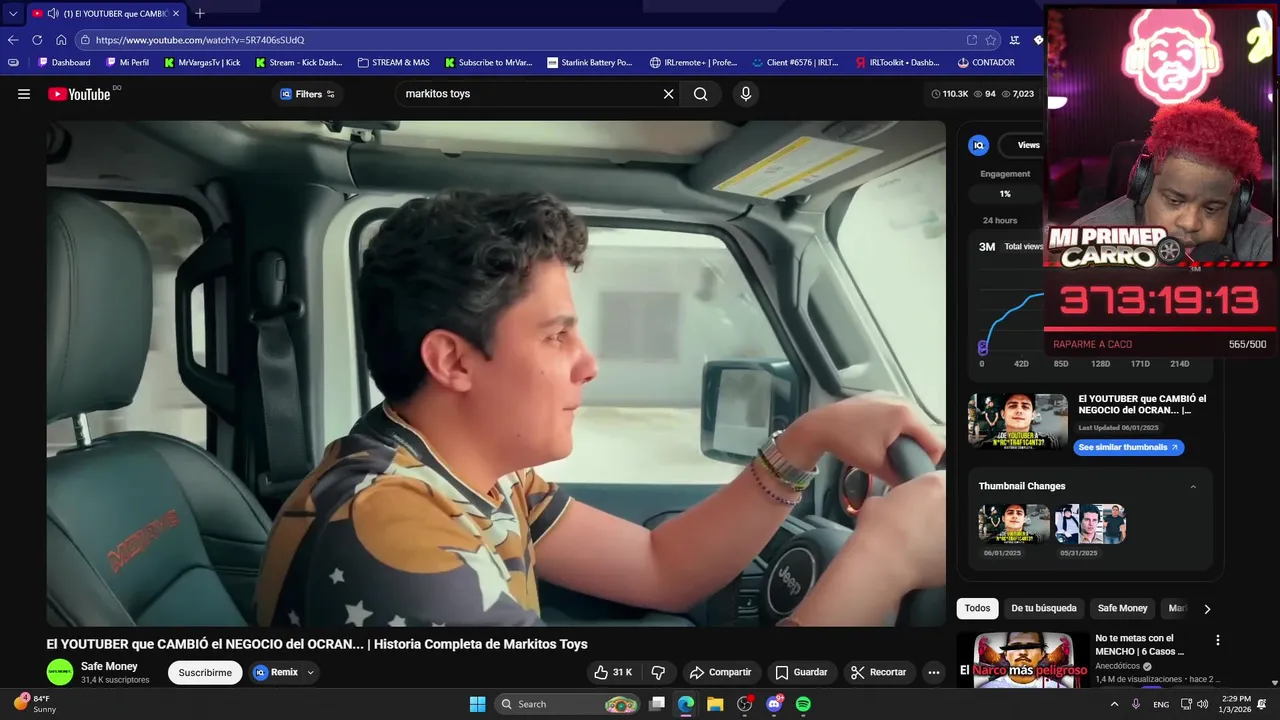Open the 'Mi Perfil' bookmark
1280x720 pixels.
127,62
